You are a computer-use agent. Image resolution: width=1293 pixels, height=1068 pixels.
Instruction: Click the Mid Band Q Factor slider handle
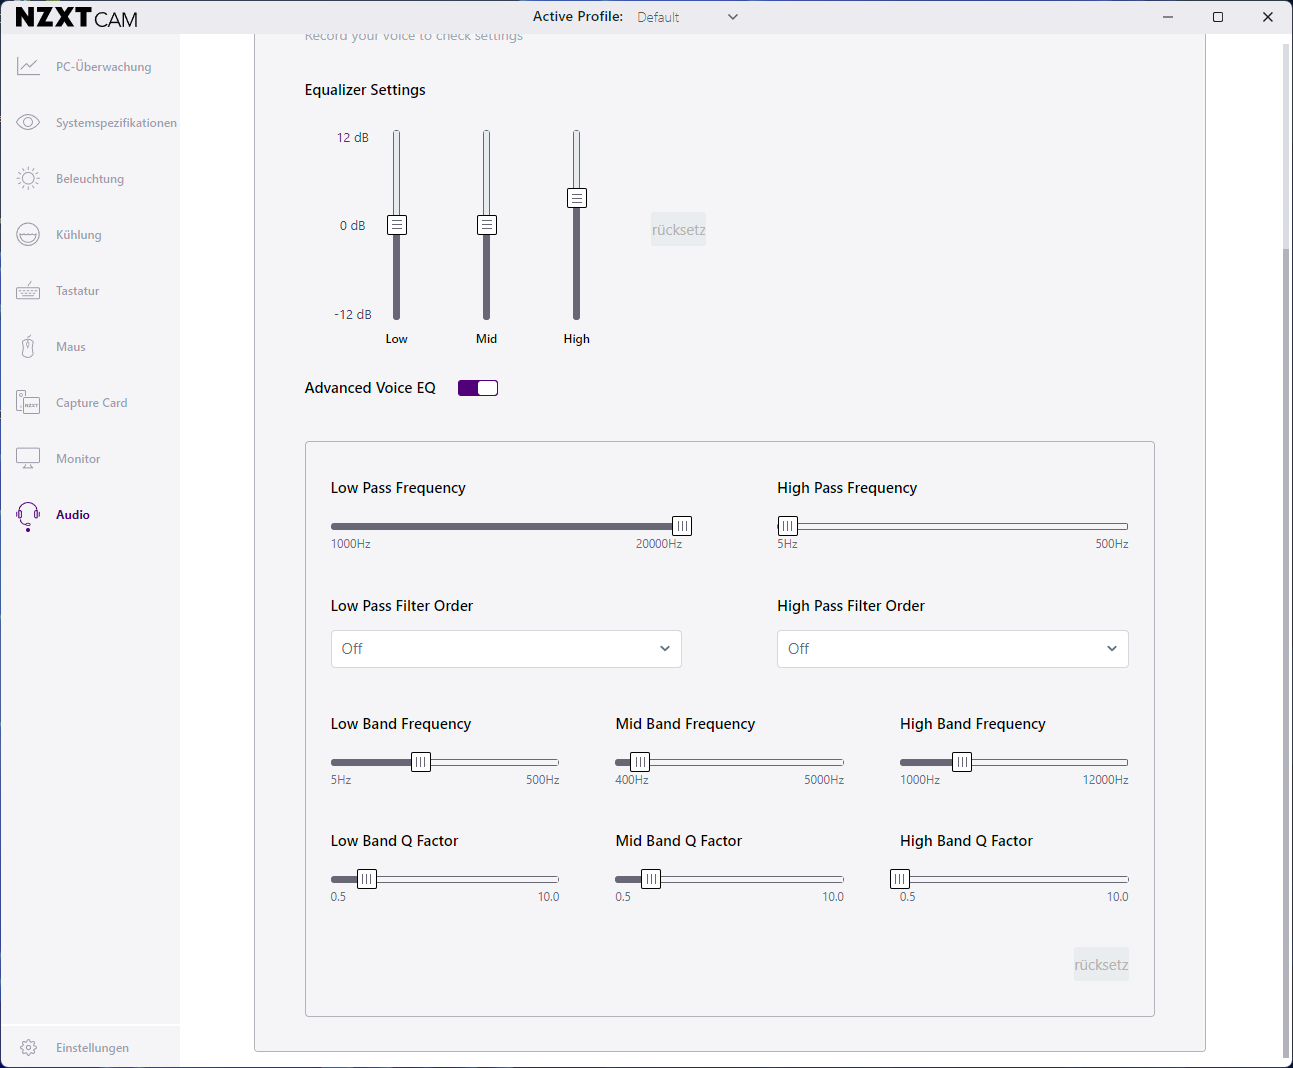[x=651, y=879]
